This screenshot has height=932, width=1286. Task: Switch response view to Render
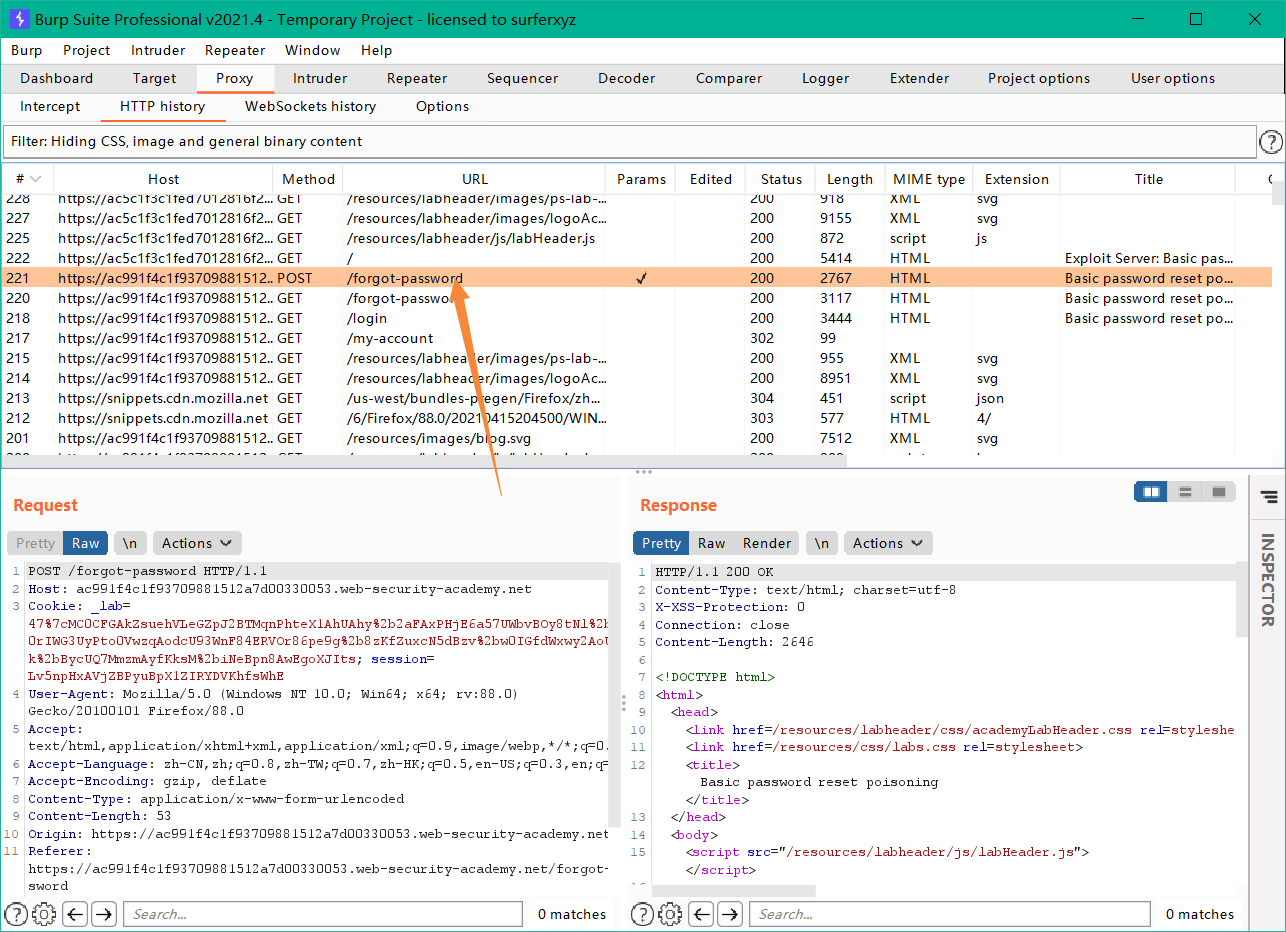click(767, 543)
